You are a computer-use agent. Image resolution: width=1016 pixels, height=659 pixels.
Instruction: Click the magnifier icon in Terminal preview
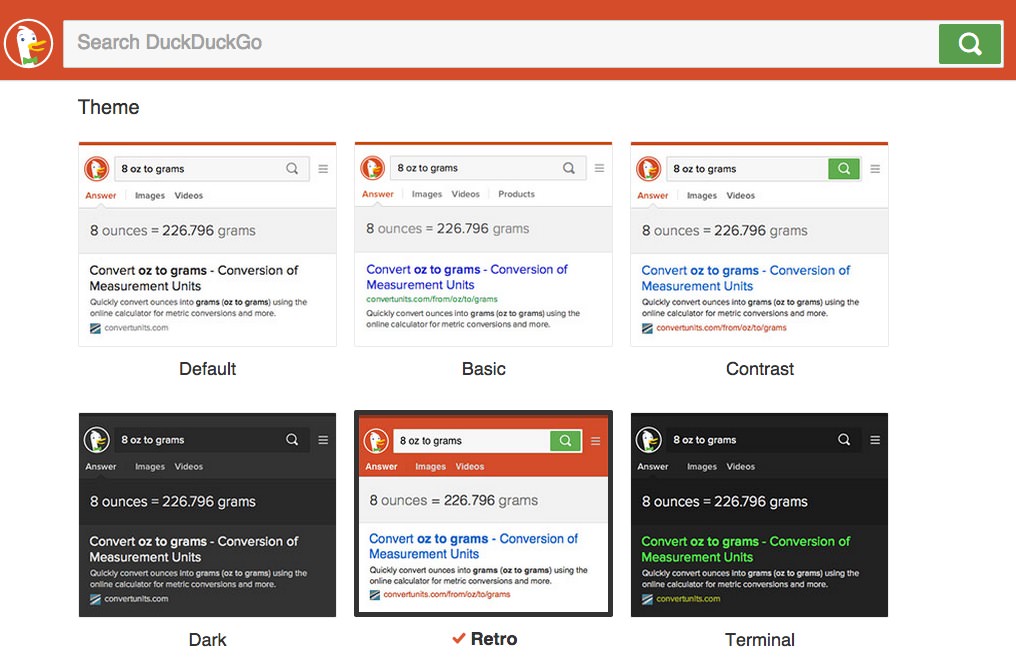[844, 439]
